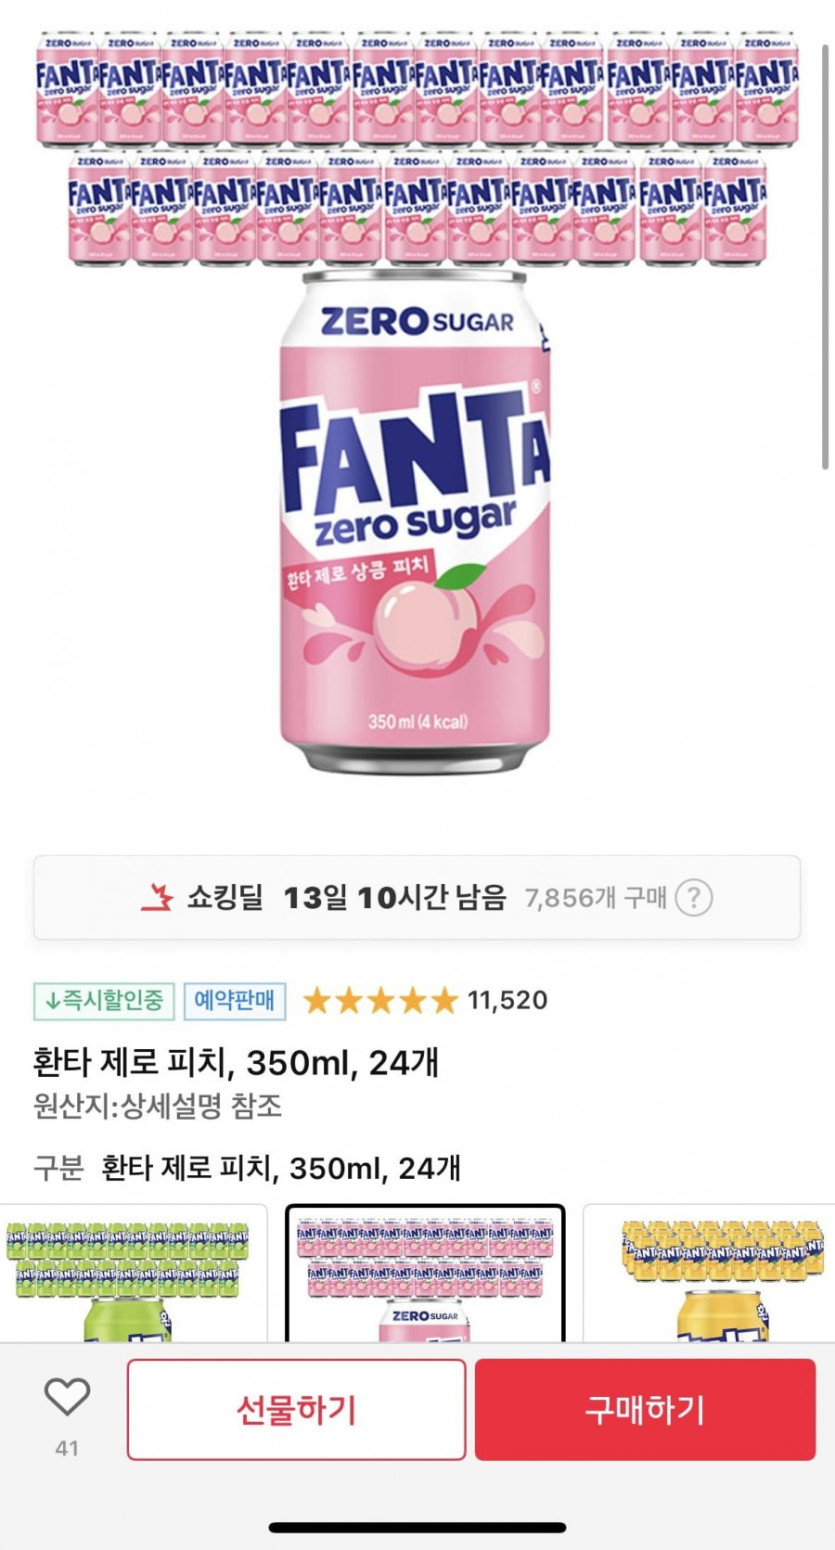Tap the row of small Fanta cans
Screen dimensions: 835x1550
[417, 148]
